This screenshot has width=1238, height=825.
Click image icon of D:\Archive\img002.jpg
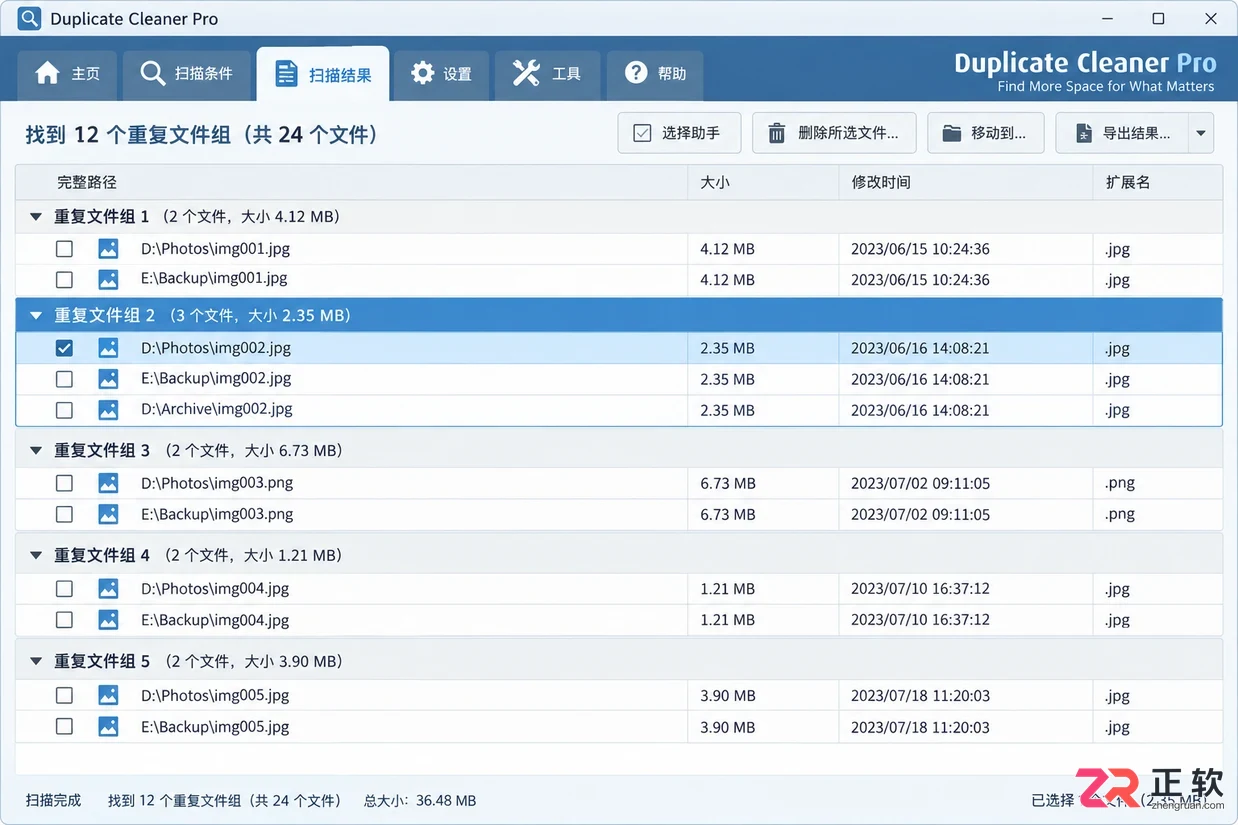click(x=108, y=410)
